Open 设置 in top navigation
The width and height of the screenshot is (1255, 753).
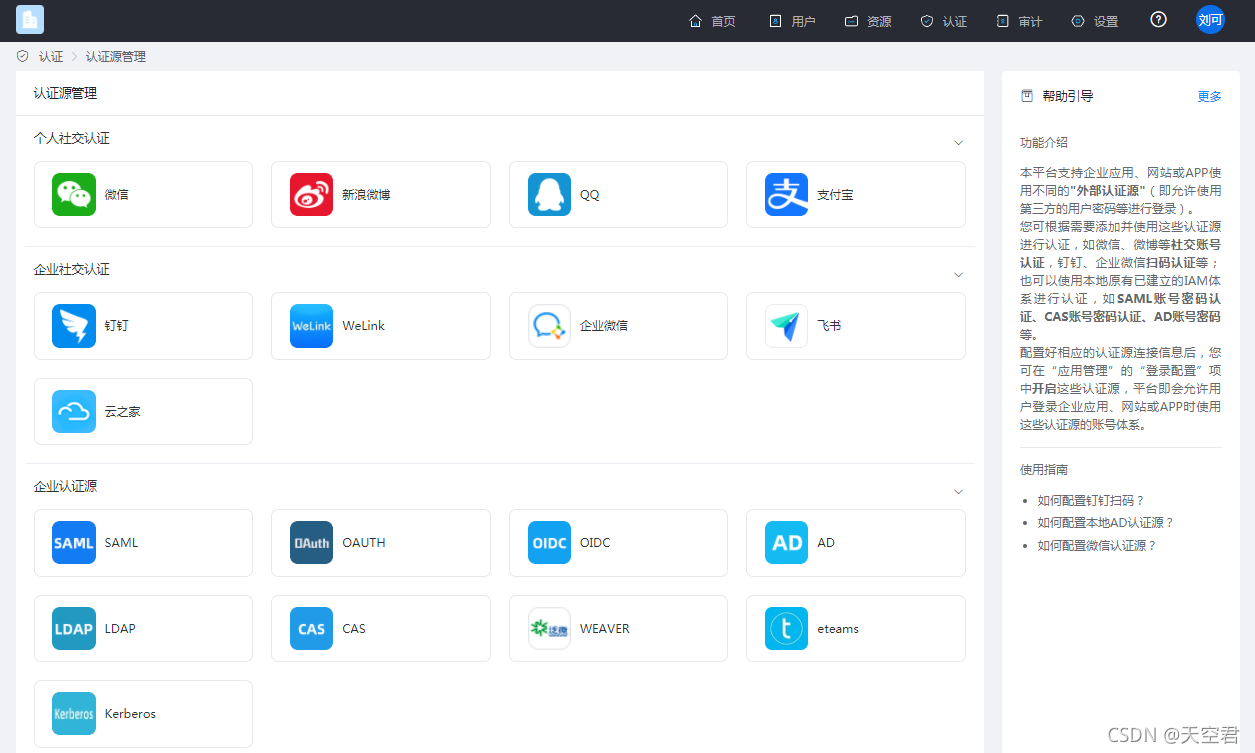pyautogui.click(x=1095, y=21)
